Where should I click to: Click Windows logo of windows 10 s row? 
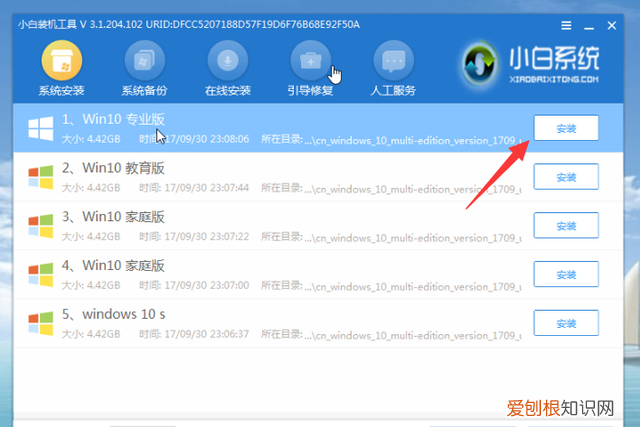[40, 323]
